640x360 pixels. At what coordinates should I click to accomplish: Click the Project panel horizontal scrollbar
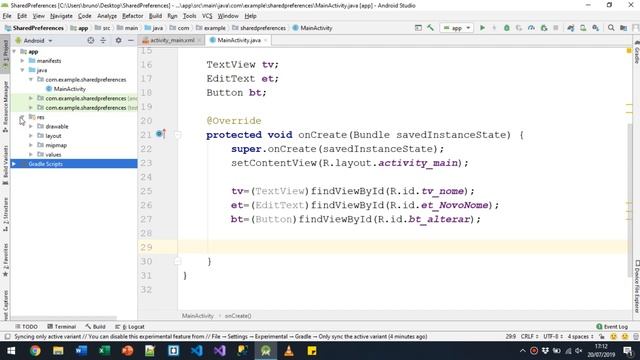64,317
